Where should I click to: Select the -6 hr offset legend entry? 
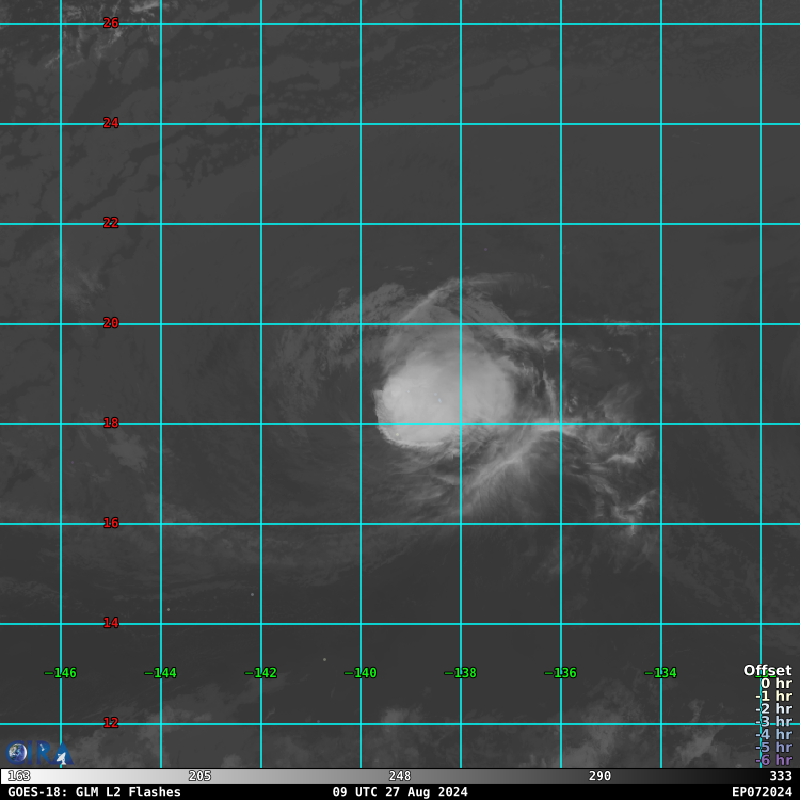(x=773, y=761)
